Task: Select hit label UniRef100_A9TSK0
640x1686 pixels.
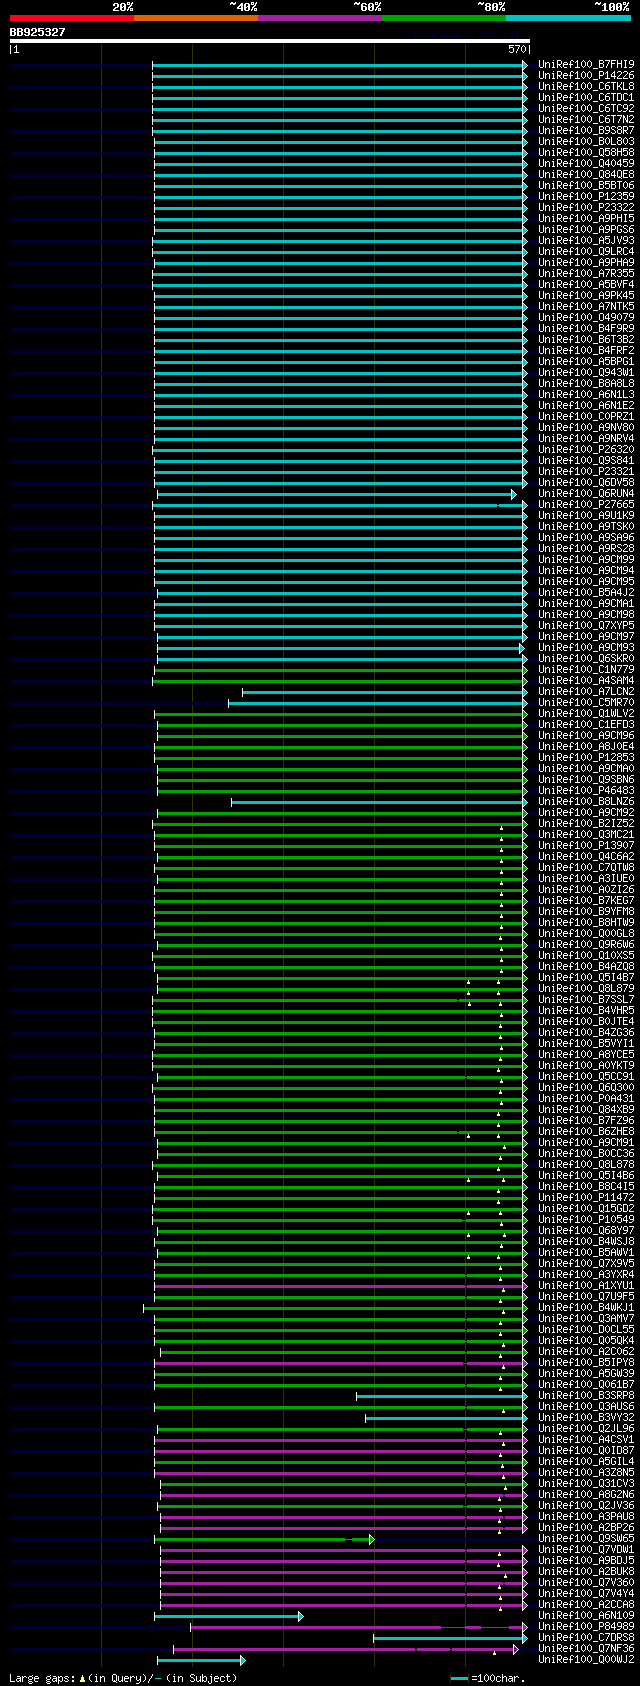Action: [586, 526]
